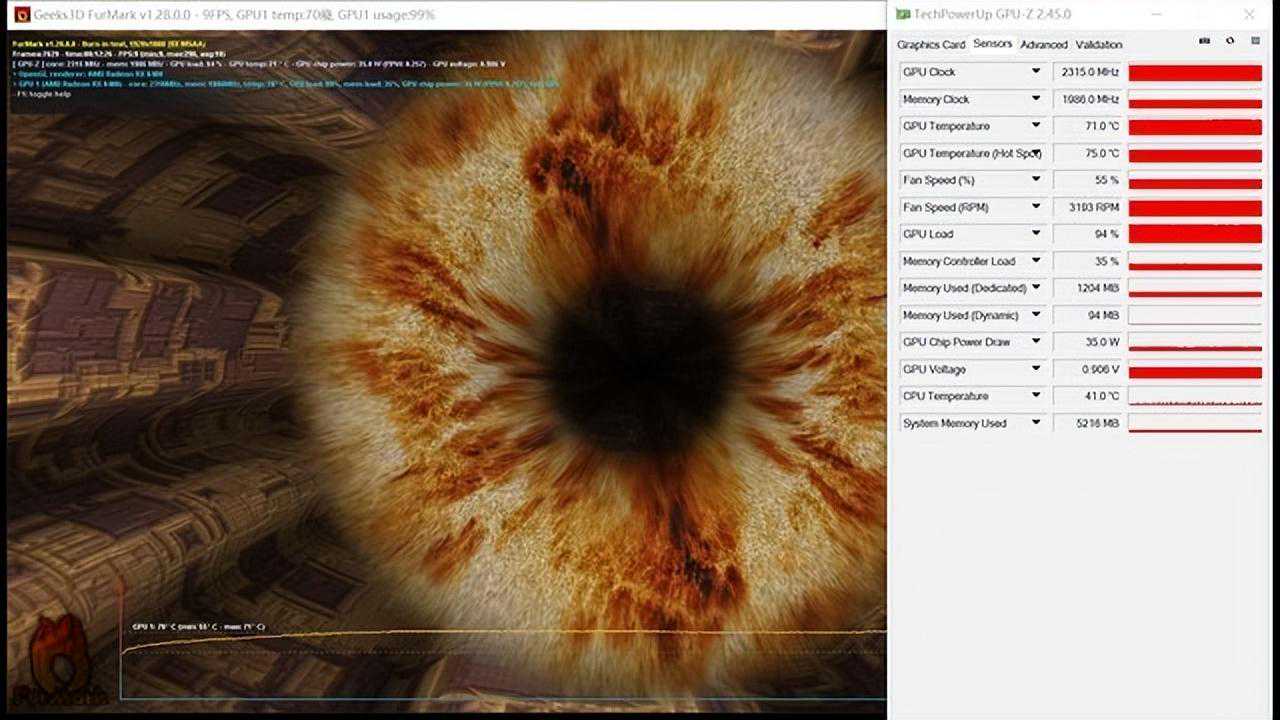1280x720 pixels.
Task: Expand the GPU Chip Power Draw dropdown
Action: tap(1036, 342)
